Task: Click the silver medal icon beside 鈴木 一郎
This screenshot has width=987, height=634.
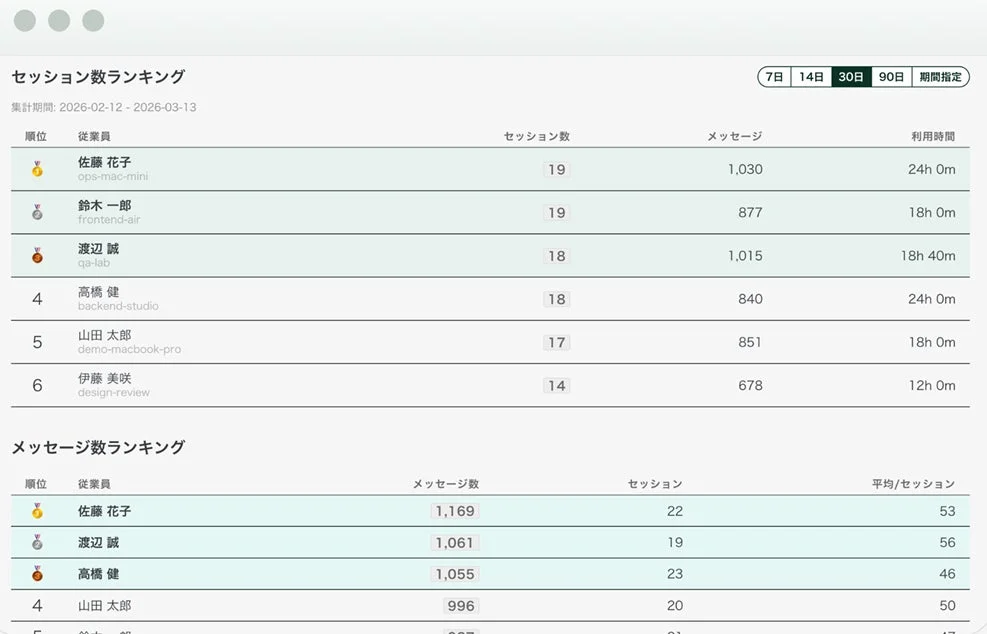Action: point(38,212)
